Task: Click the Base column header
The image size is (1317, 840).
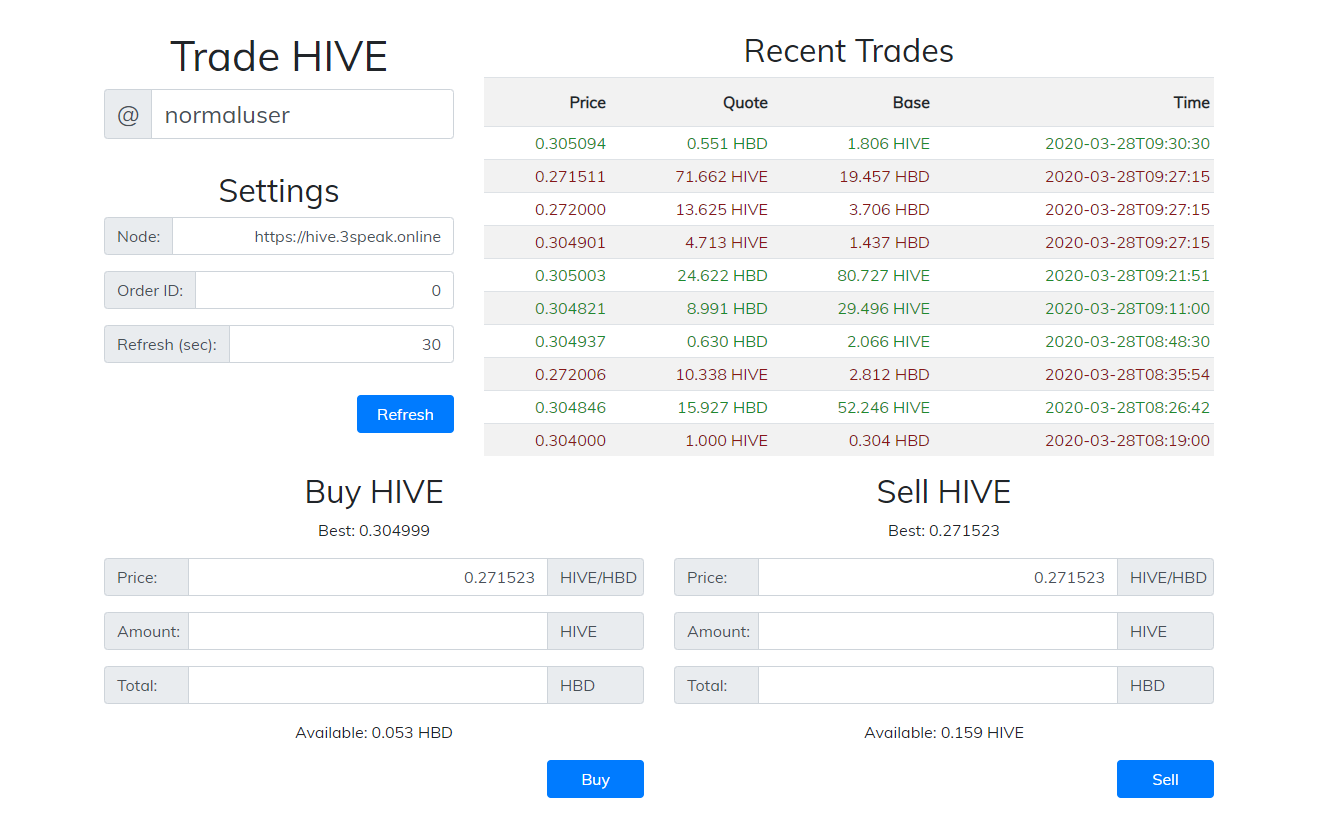Action: click(x=911, y=102)
